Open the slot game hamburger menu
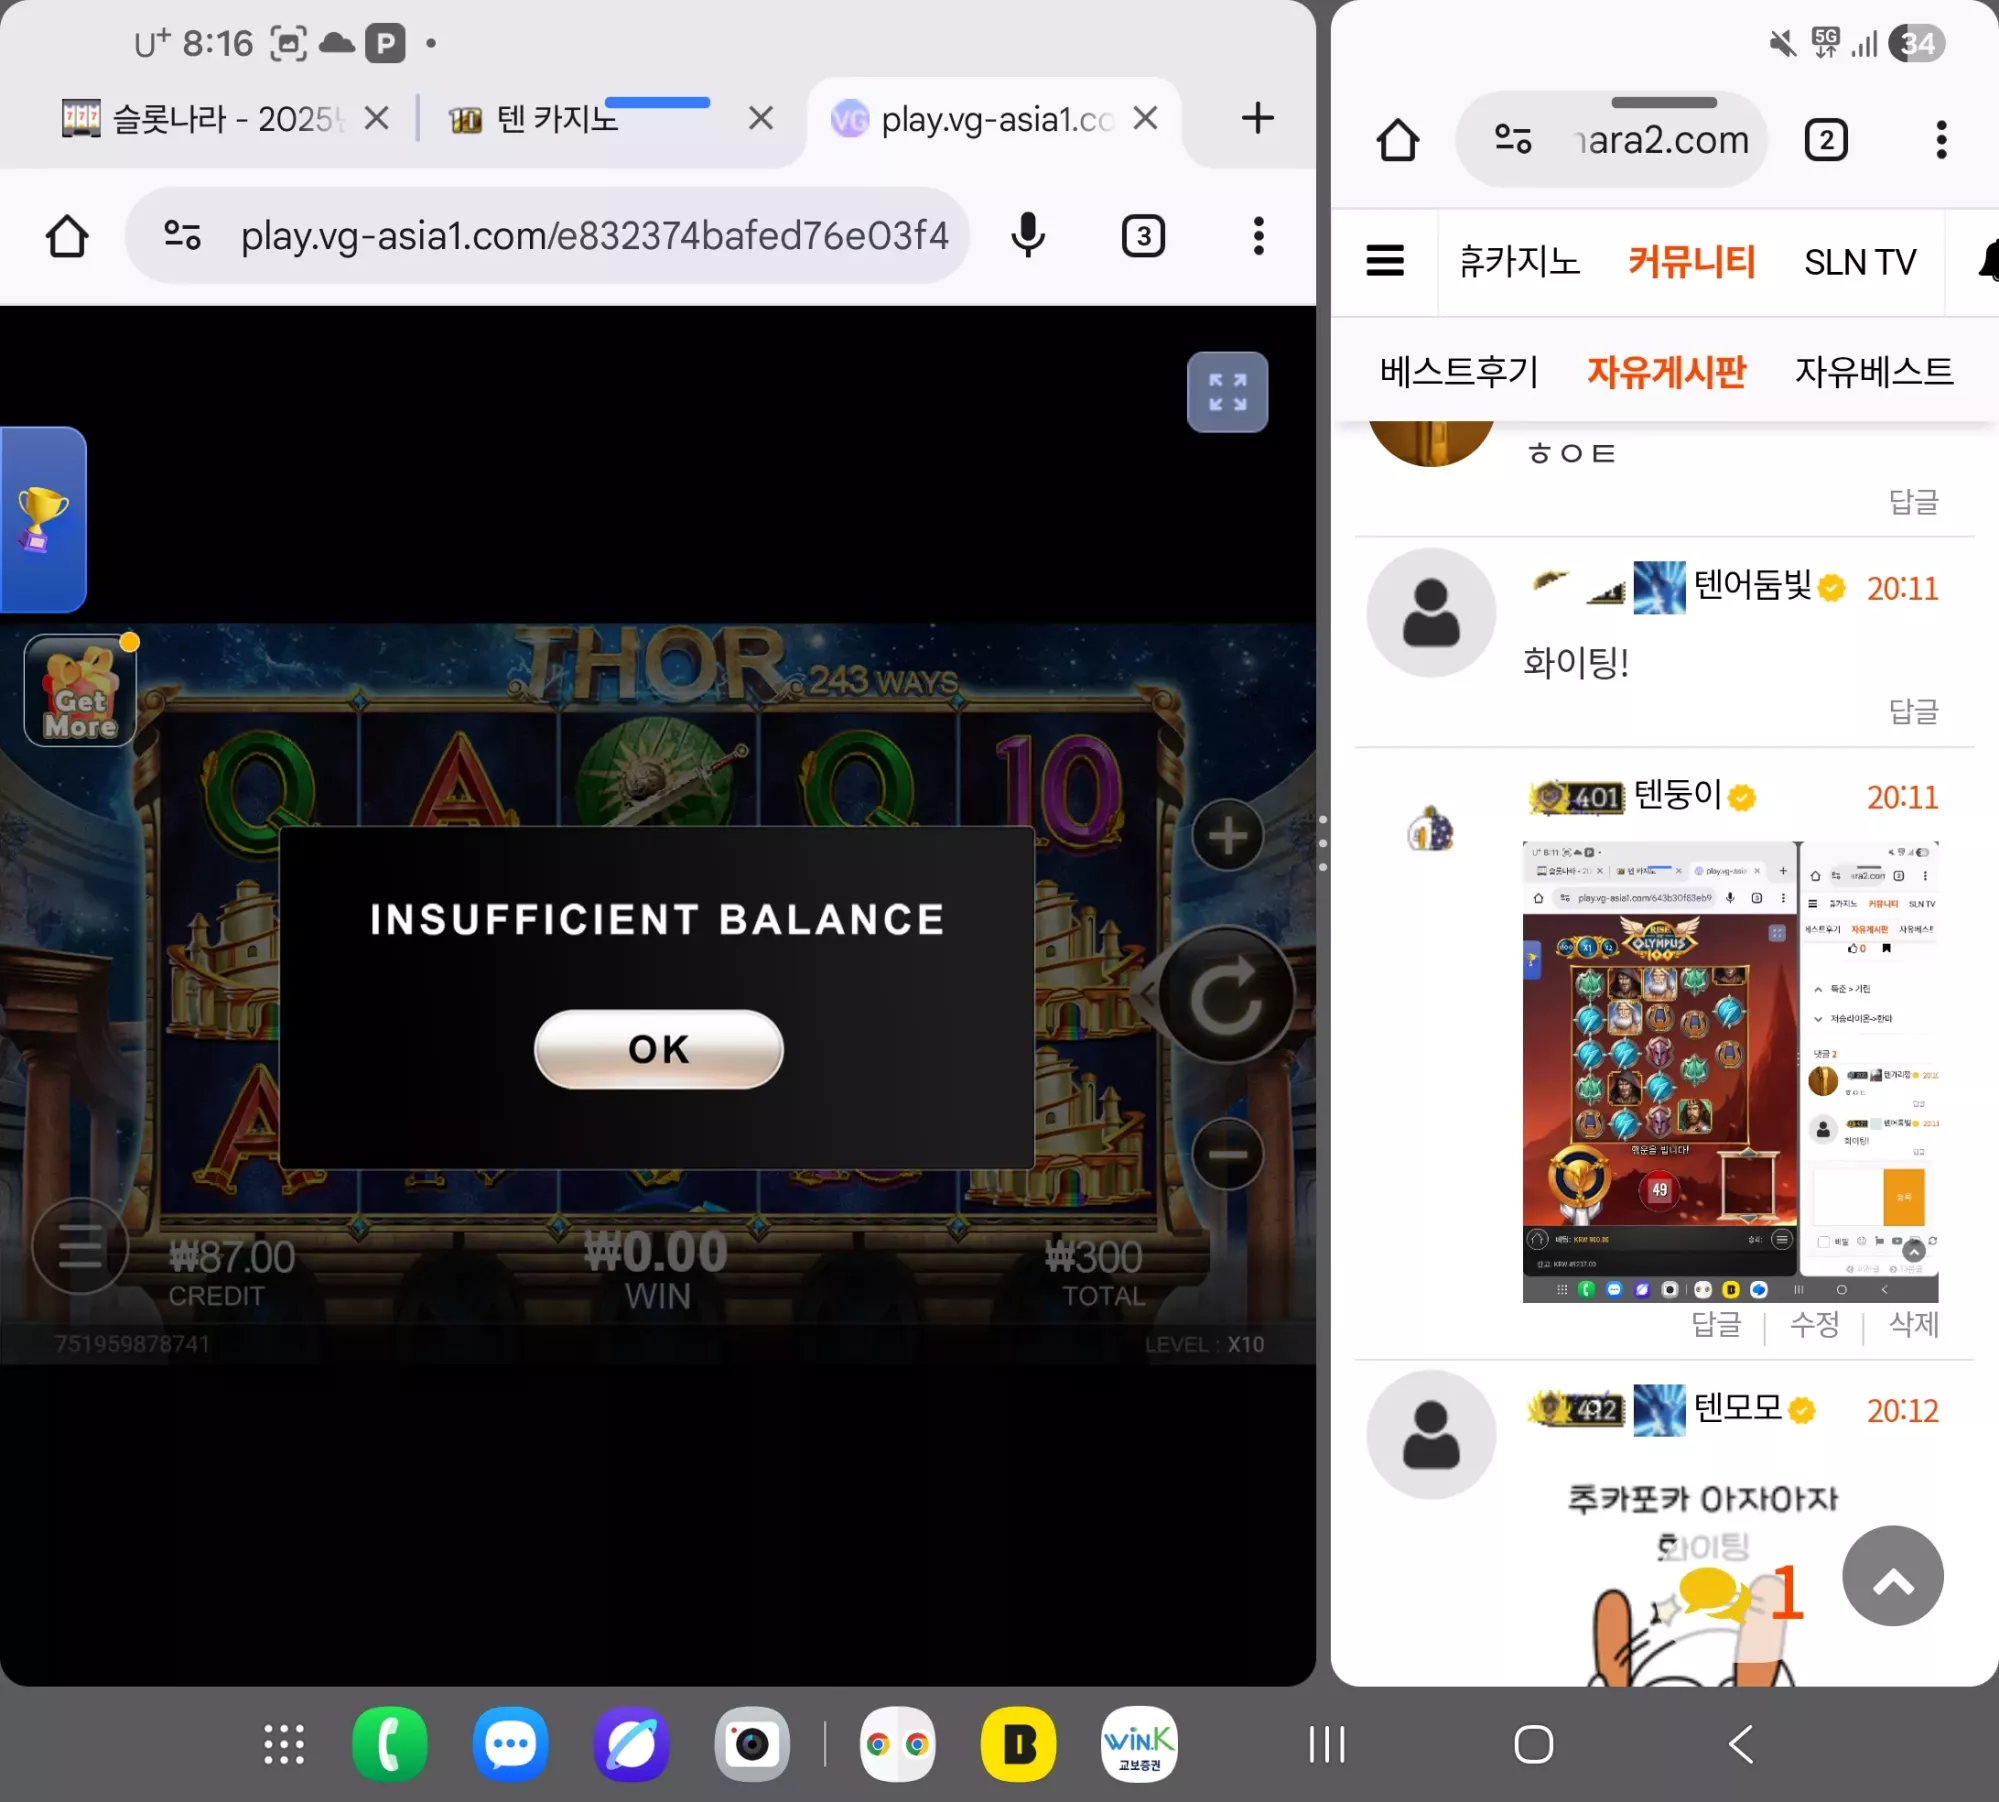The image size is (1999, 1802). [x=80, y=1246]
